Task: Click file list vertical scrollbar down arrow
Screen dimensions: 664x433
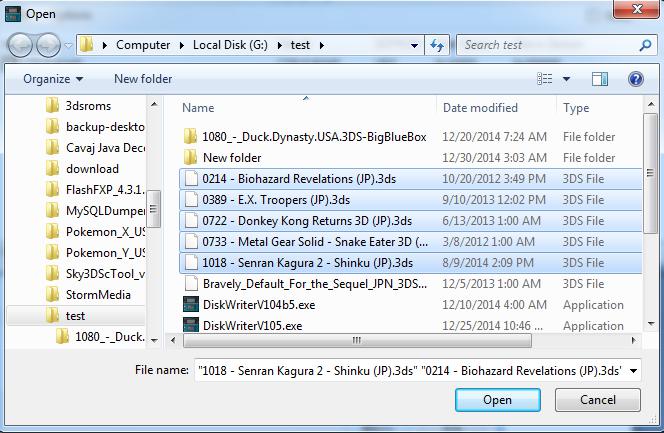Action: [x=651, y=324]
